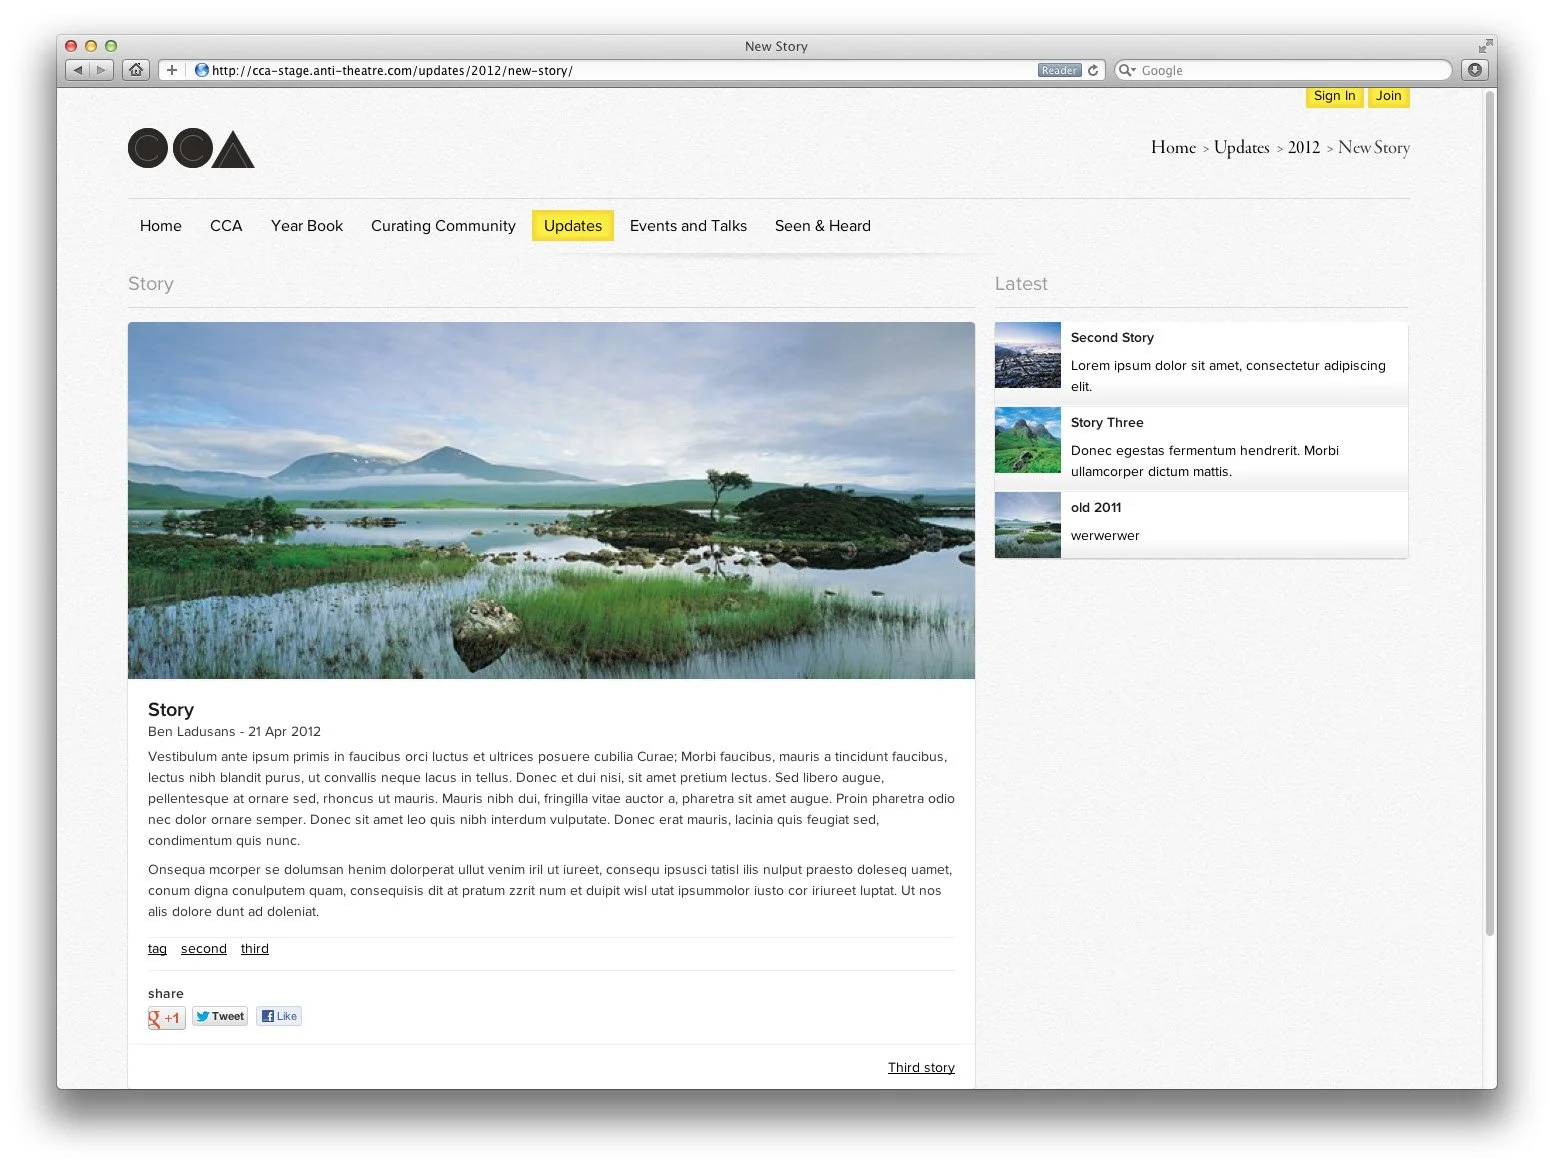Click the 'second' tag link
The width and height of the screenshot is (1554, 1158).
(x=204, y=949)
